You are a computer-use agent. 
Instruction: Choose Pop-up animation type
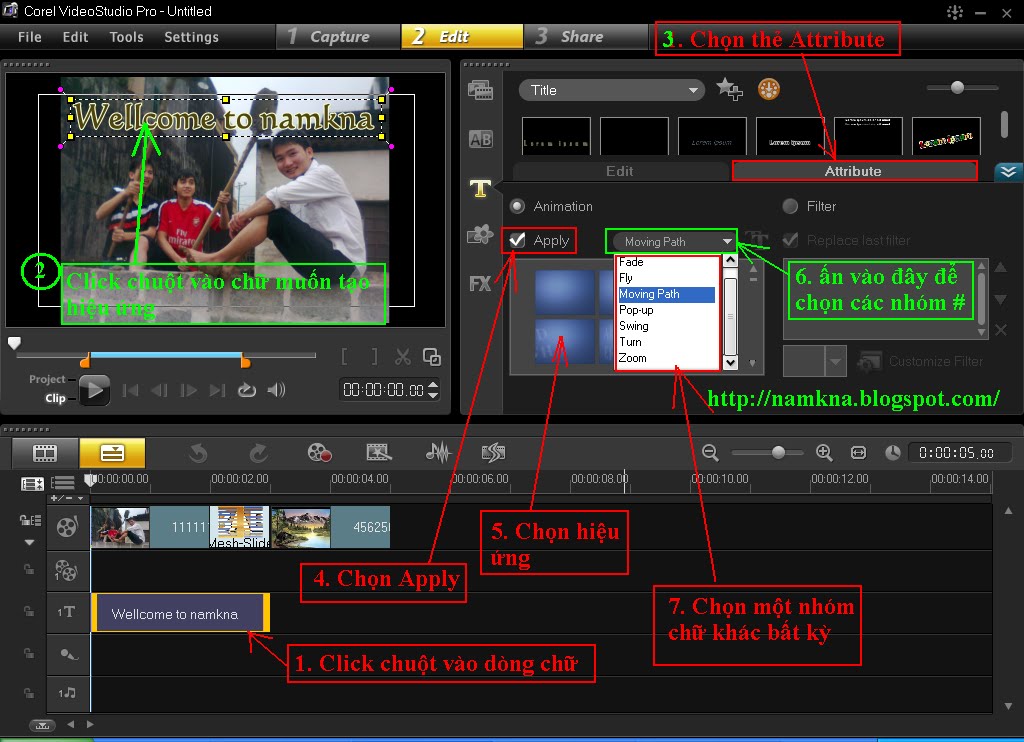click(x=666, y=310)
